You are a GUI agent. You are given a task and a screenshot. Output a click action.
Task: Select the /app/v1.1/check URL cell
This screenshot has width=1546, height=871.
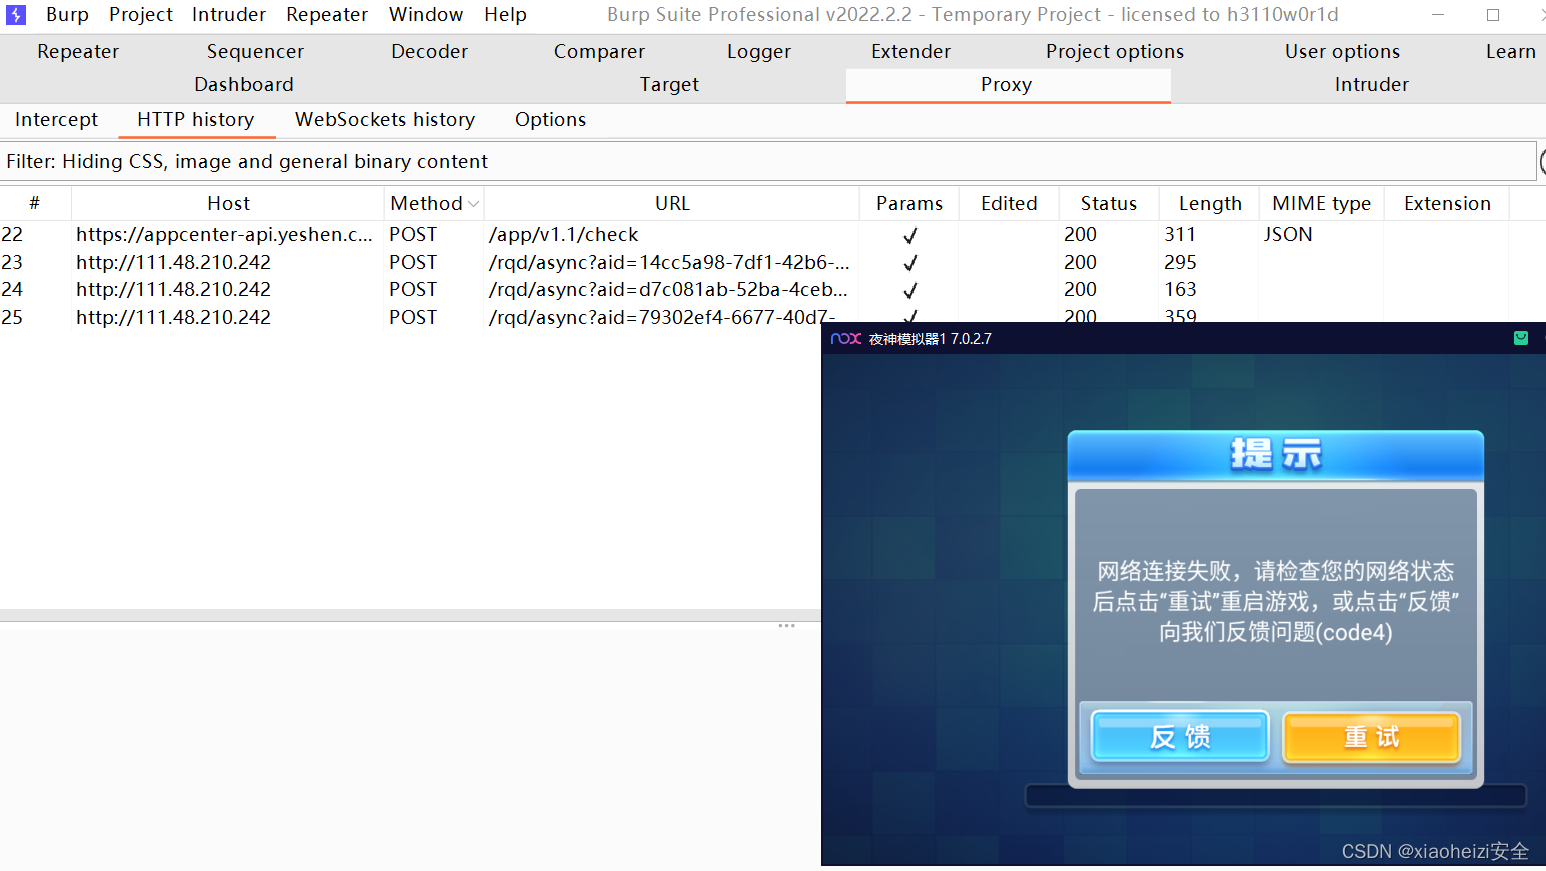coord(563,235)
